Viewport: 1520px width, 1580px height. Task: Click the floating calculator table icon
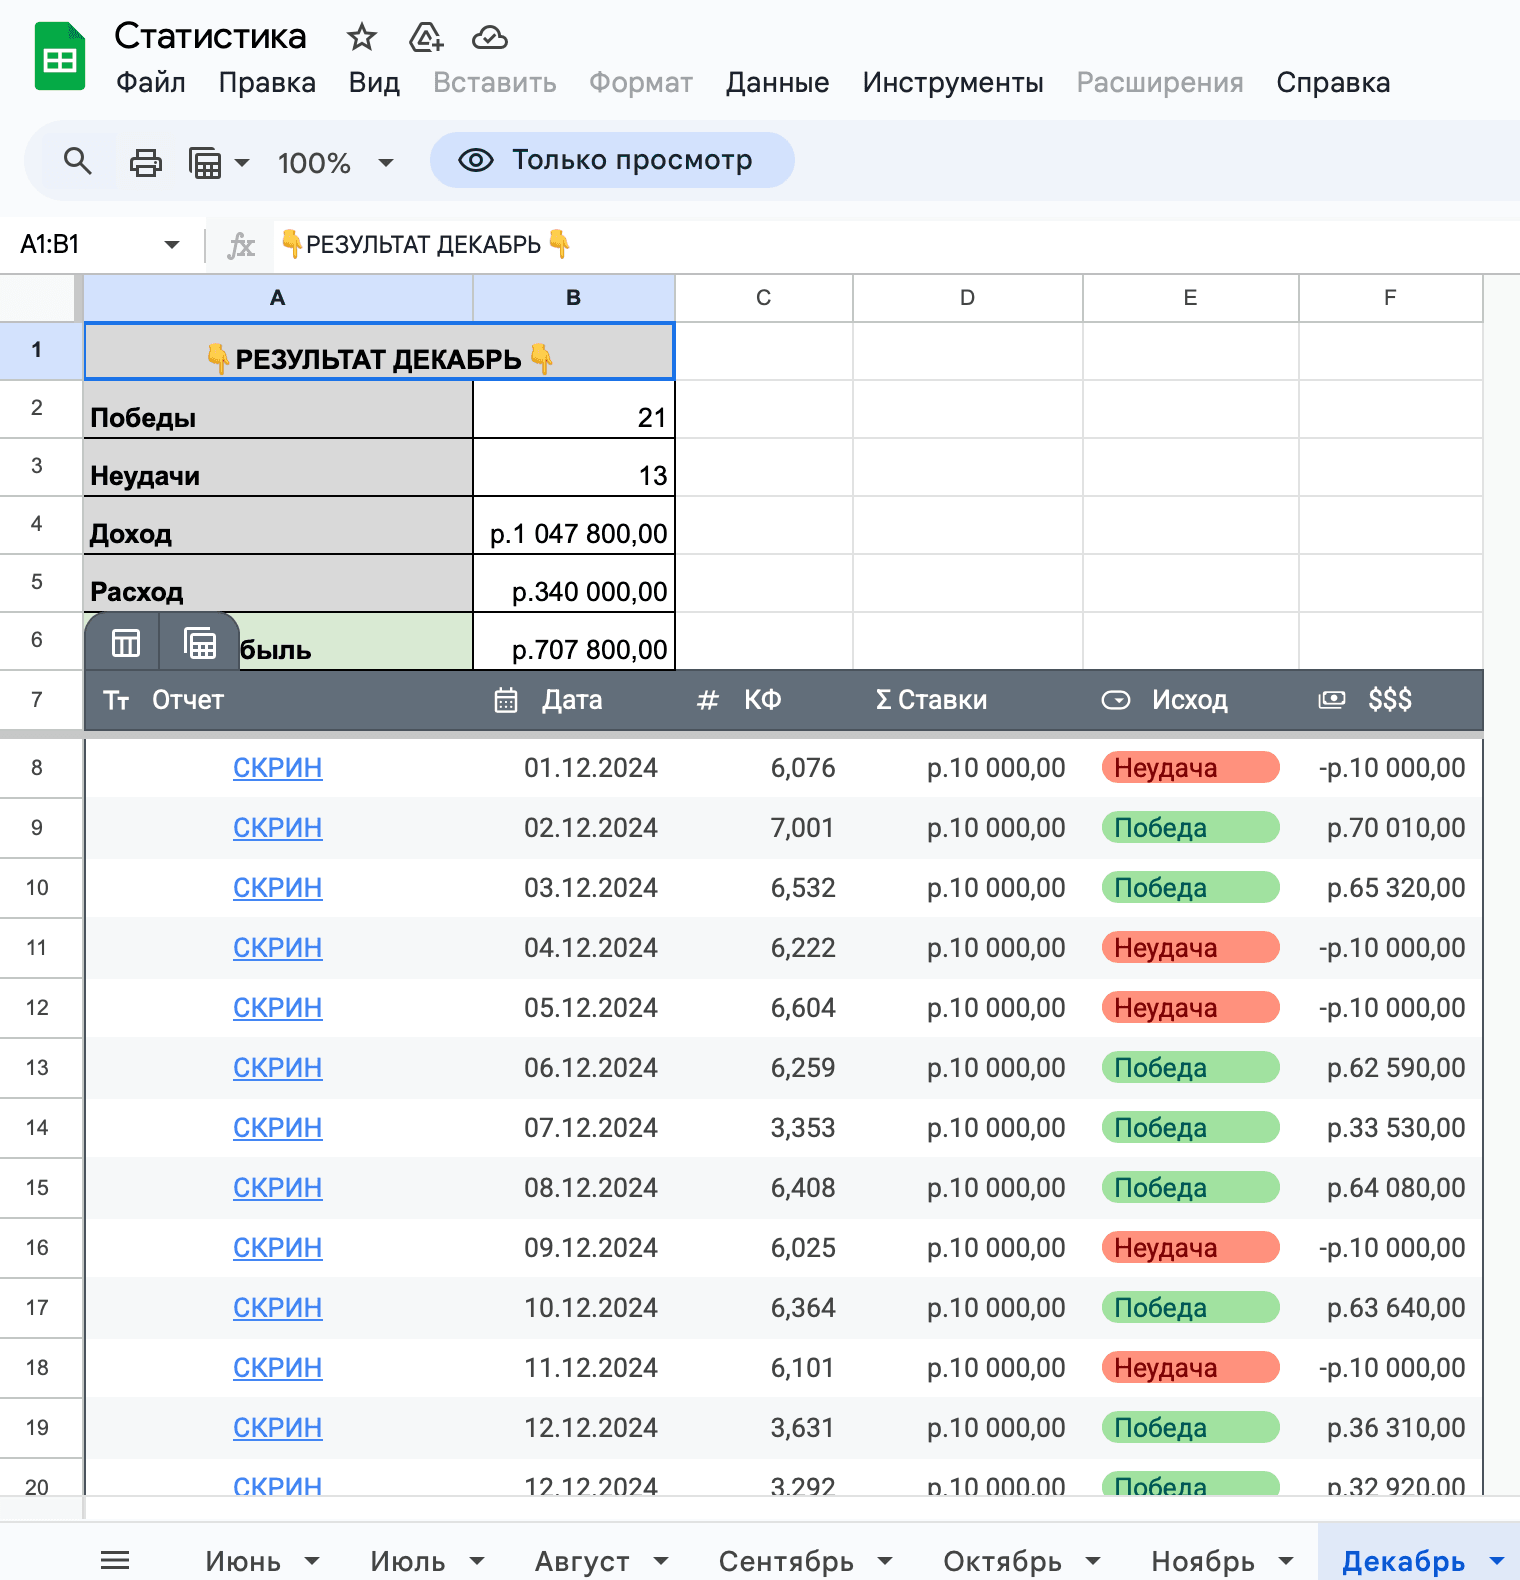(x=200, y=643)
